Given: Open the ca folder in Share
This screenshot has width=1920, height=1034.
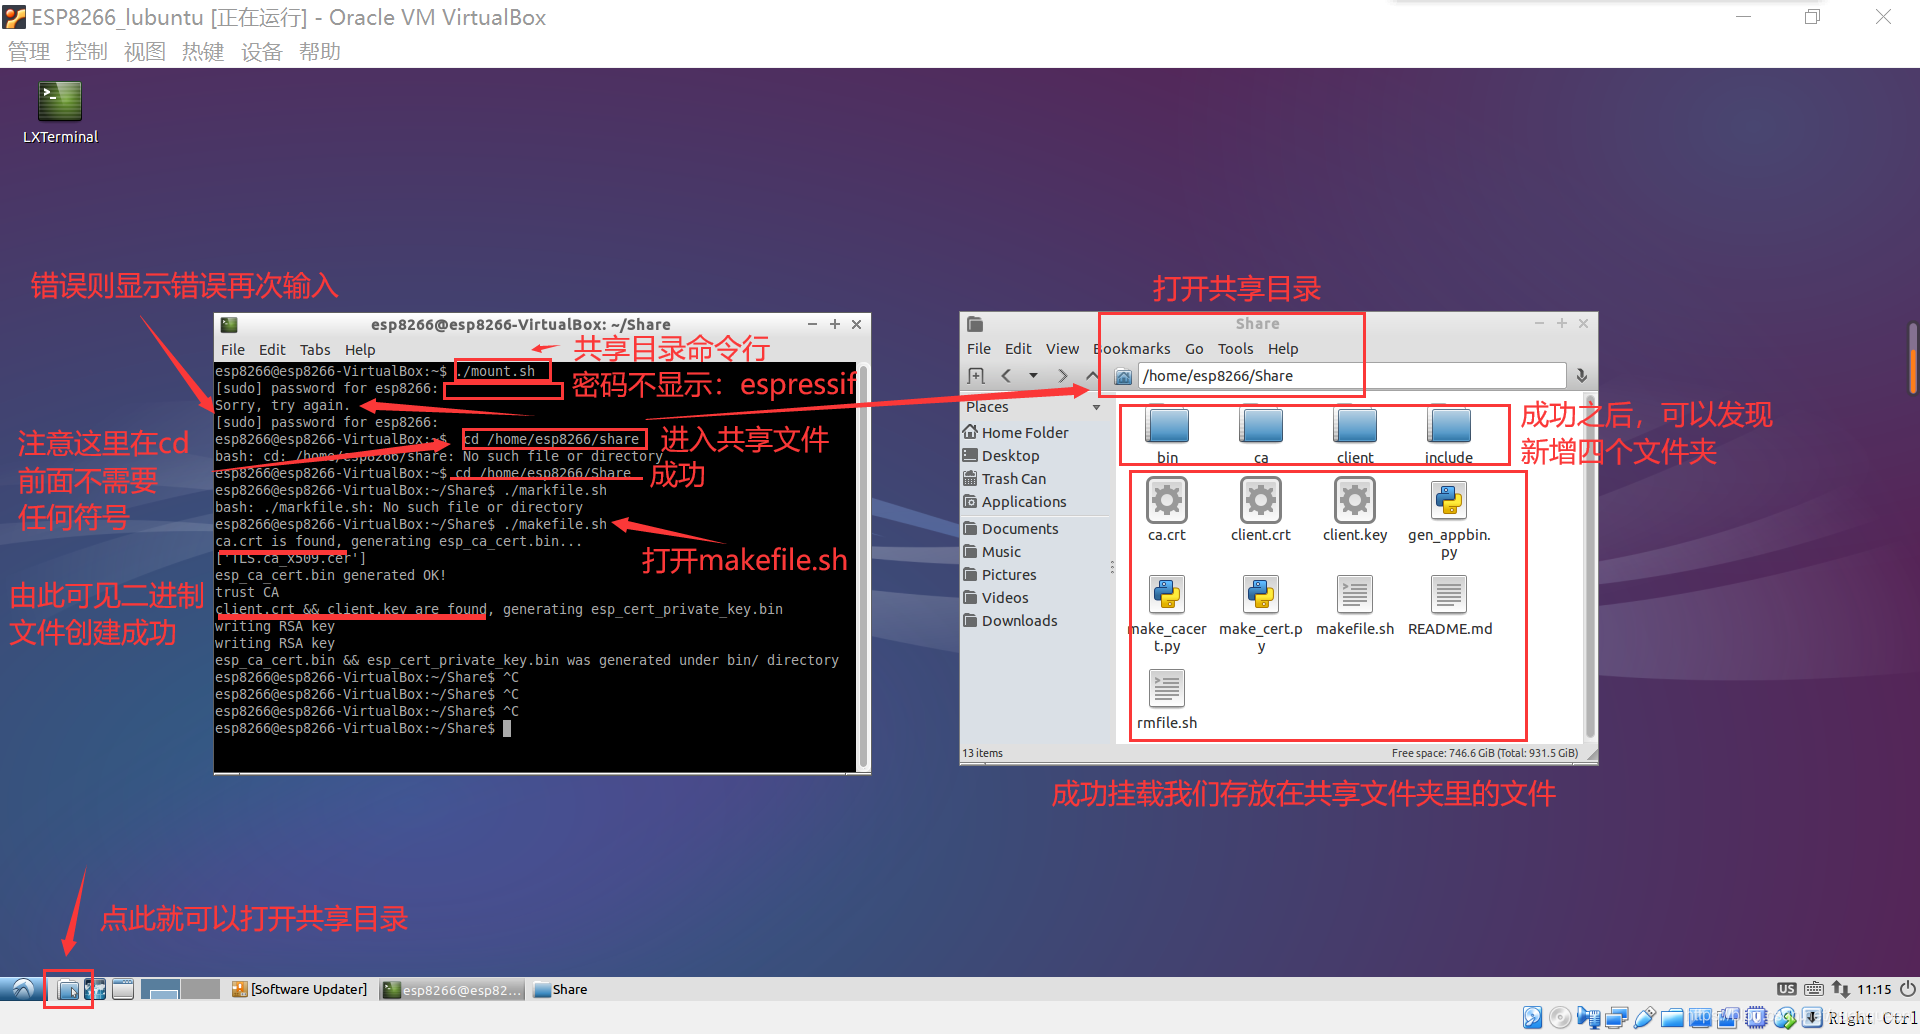Looking at the screenshot, I should coord(1261,426).
